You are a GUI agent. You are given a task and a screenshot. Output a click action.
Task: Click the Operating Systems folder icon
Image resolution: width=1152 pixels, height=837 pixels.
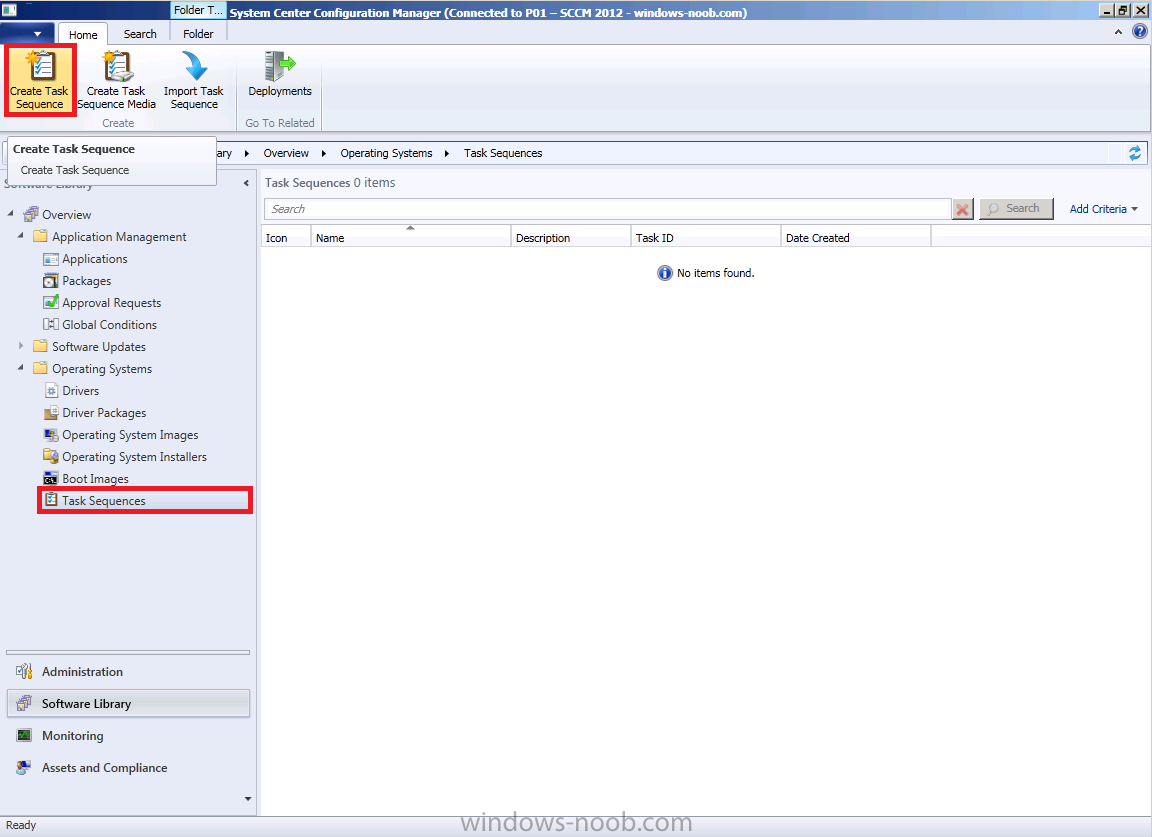[x=40, y=368]
